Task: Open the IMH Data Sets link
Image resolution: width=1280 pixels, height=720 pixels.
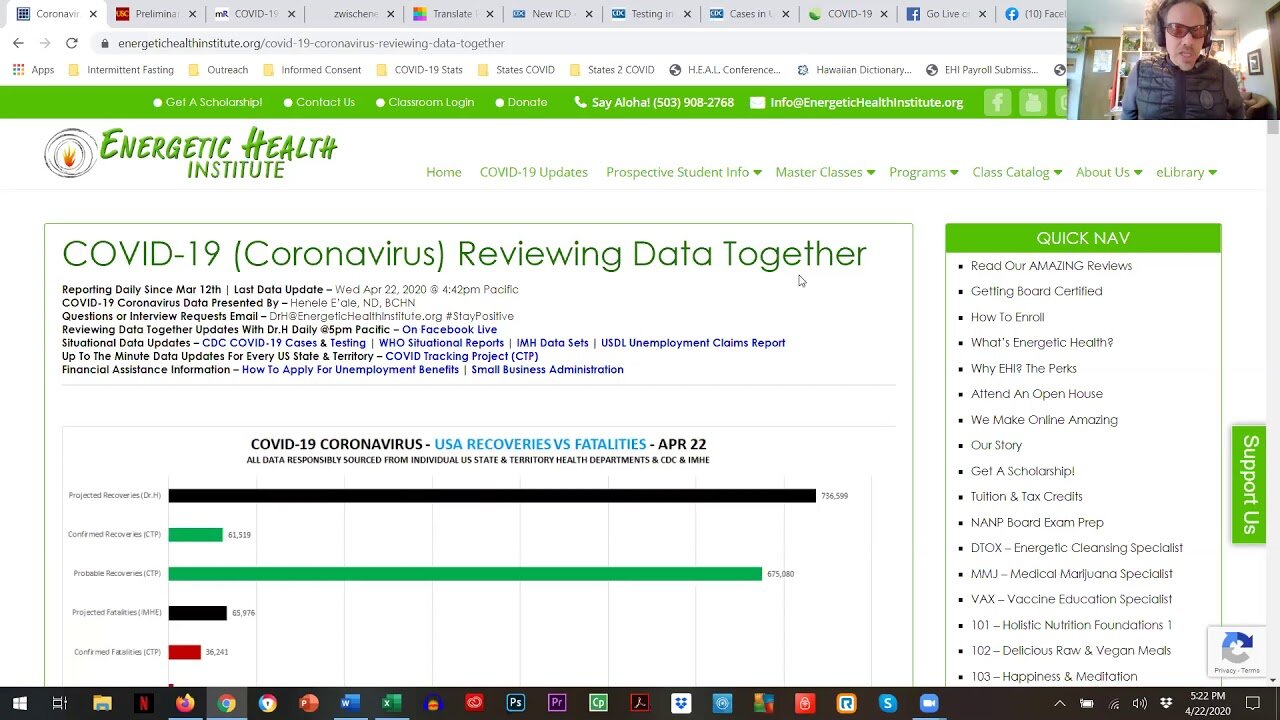Action: [552, 343]
